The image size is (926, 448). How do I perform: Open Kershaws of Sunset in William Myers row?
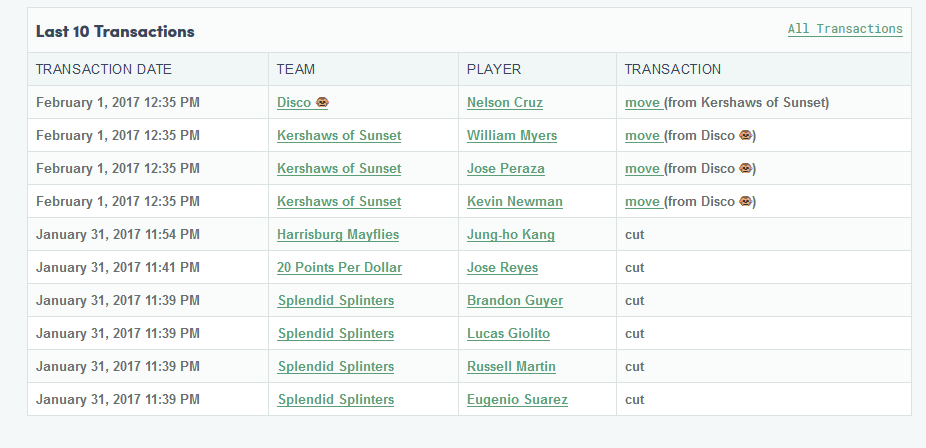point(339,136)
